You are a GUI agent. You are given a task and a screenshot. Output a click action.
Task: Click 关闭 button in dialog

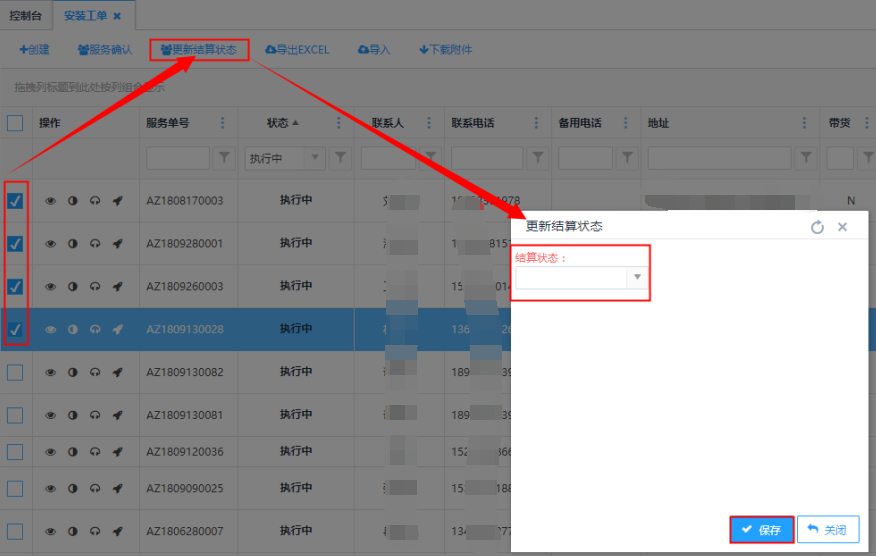(x=828, y=530)
